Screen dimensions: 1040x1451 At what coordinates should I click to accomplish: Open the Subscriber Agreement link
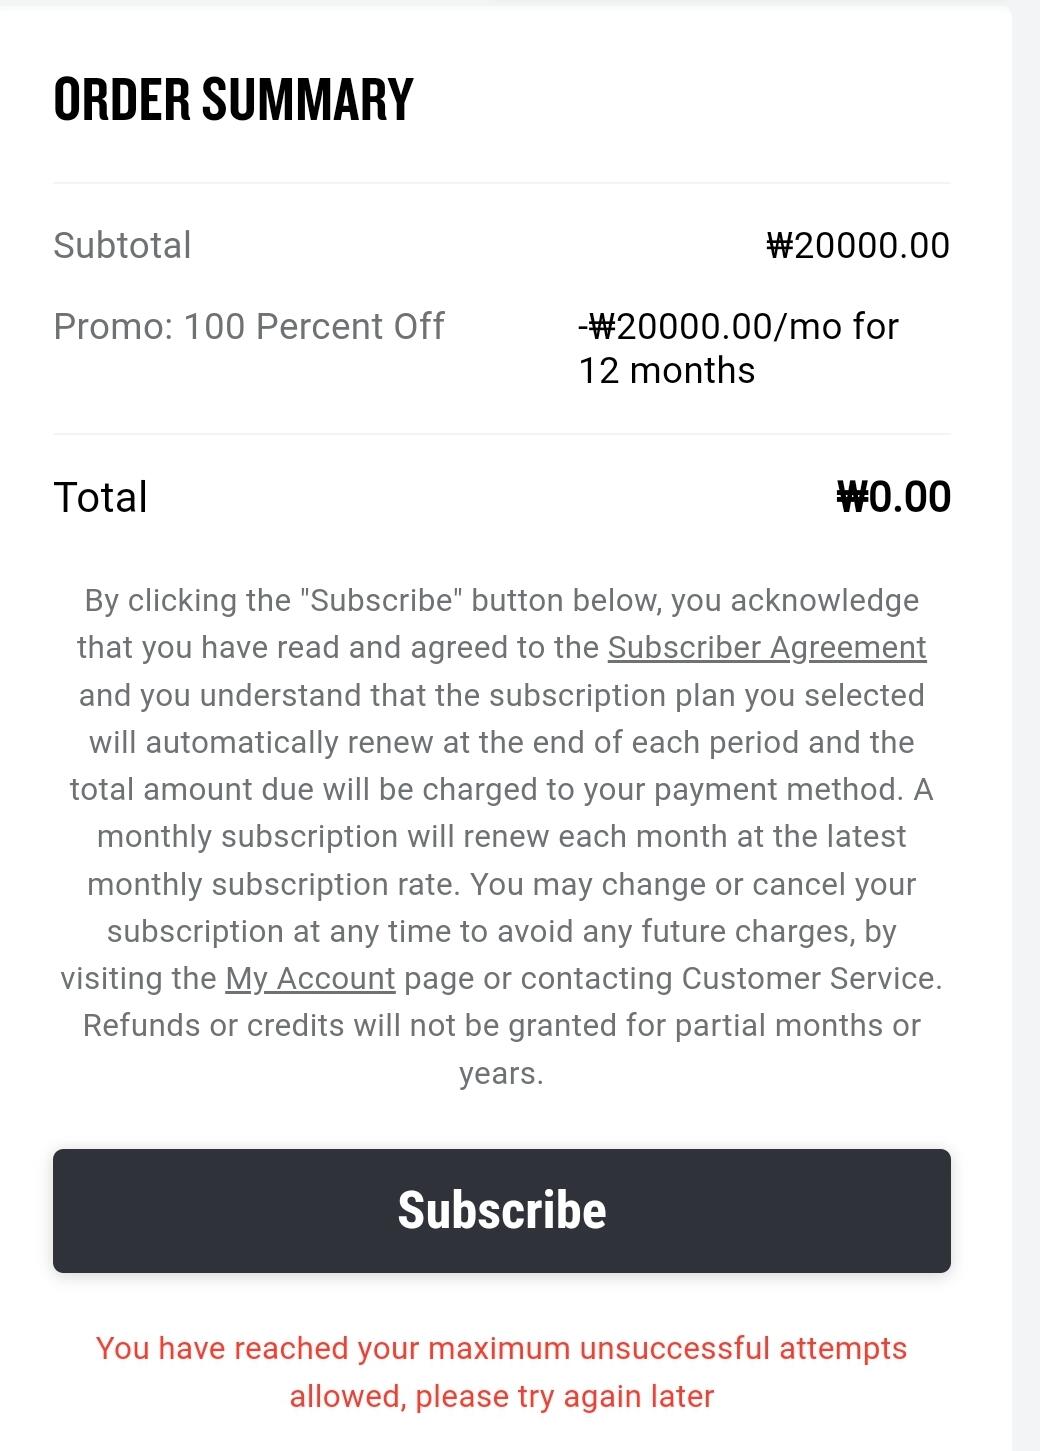click(x=767, y=648)
